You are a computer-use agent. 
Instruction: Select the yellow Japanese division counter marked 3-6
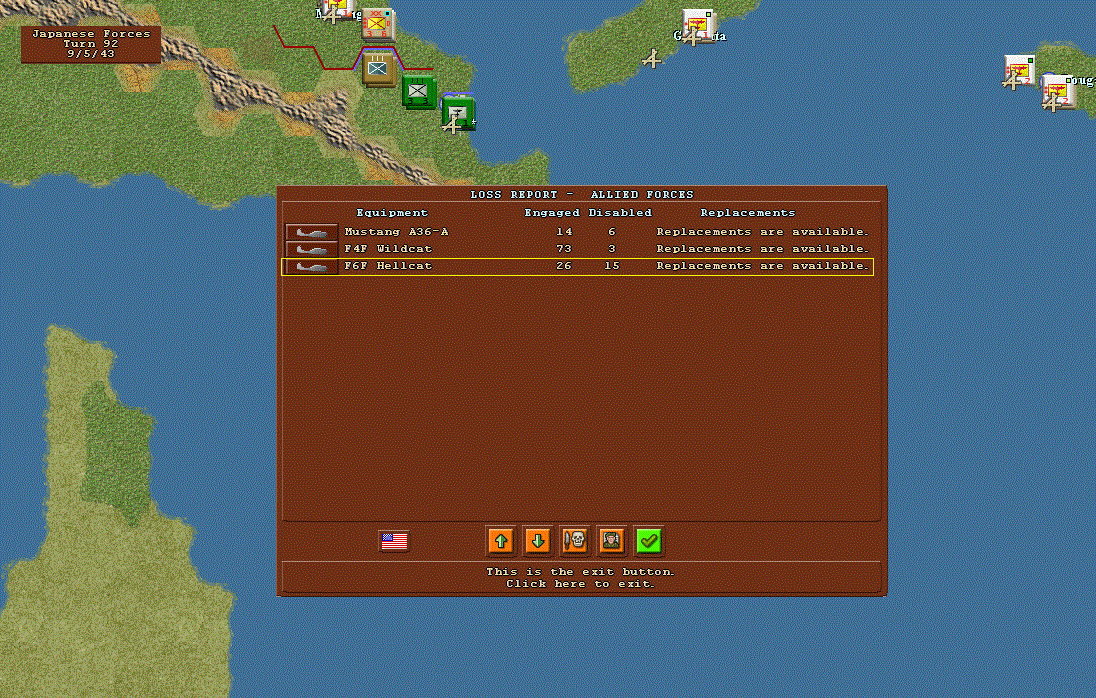click(x=377, y=24)
